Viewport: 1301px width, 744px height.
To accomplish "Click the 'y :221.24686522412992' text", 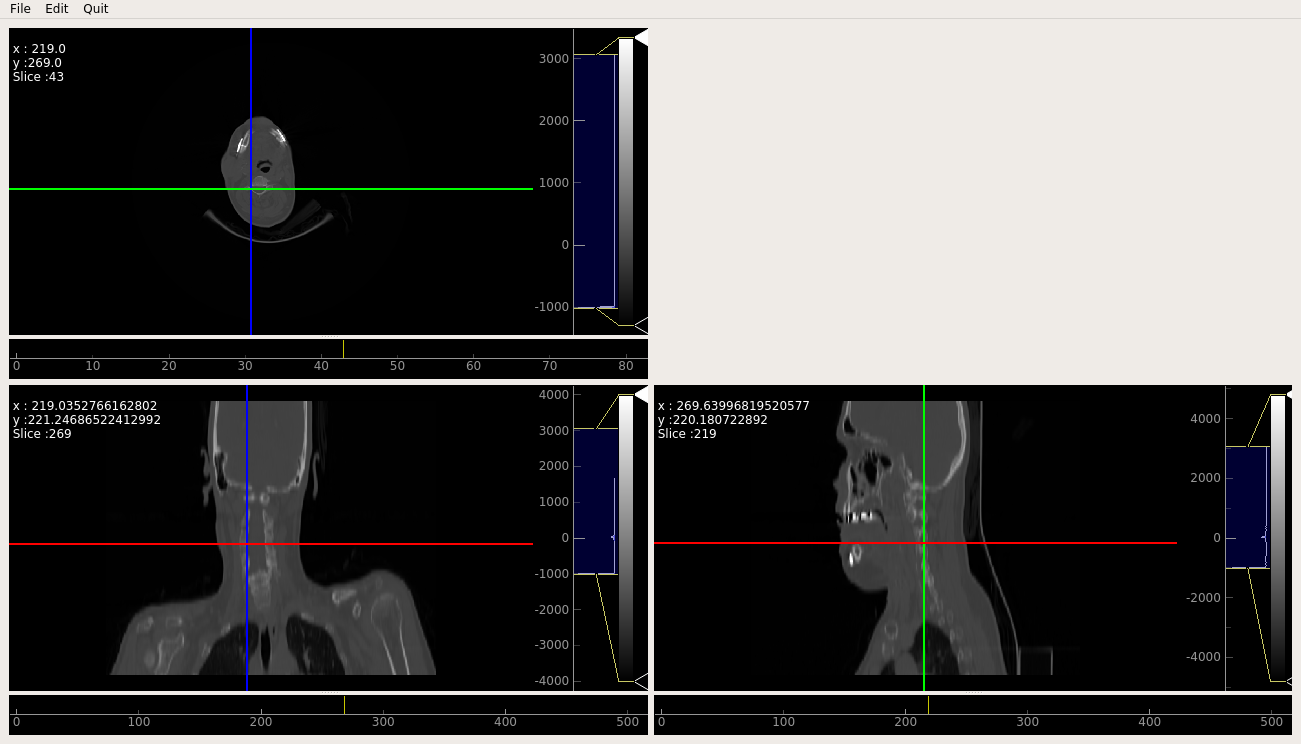I will pyautogui.click(x=87, y=420).
